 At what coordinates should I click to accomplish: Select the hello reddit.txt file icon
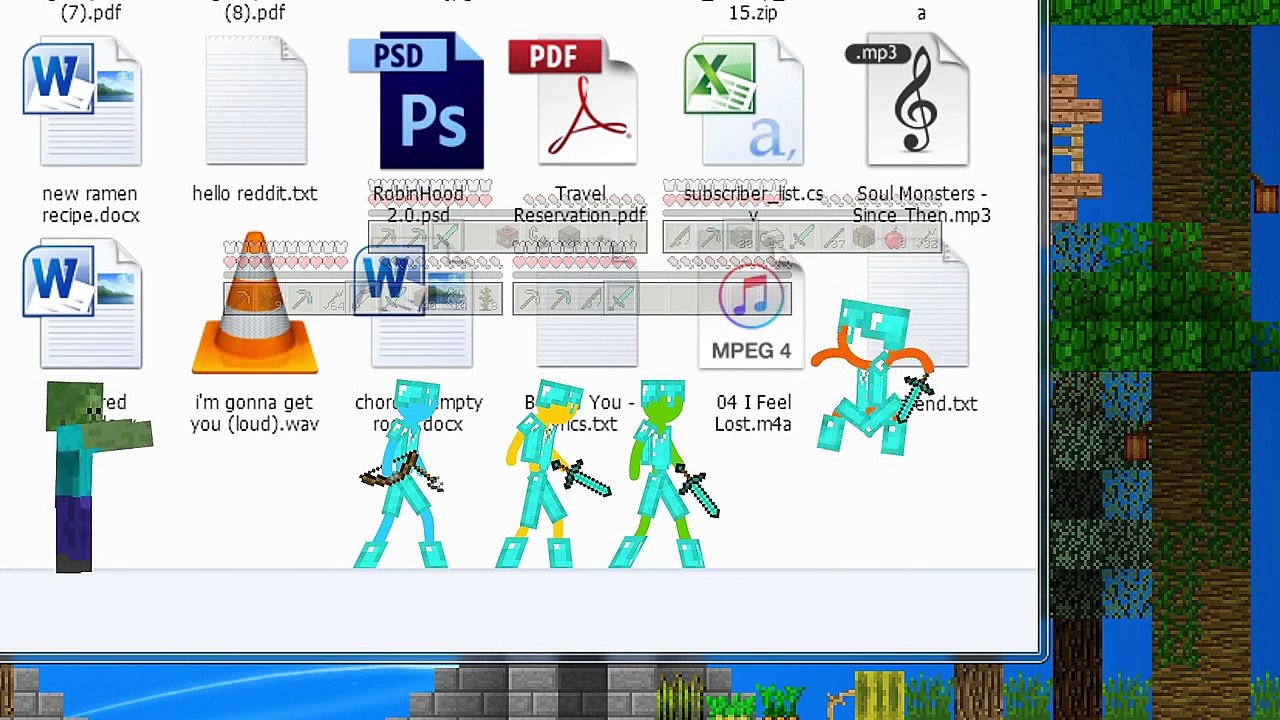click(x=256, y=101)
